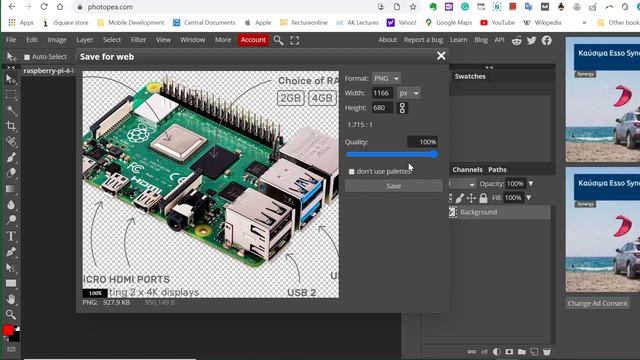Click the Width input field
This screenshot has height=360, width=640.
pos(382,93)
